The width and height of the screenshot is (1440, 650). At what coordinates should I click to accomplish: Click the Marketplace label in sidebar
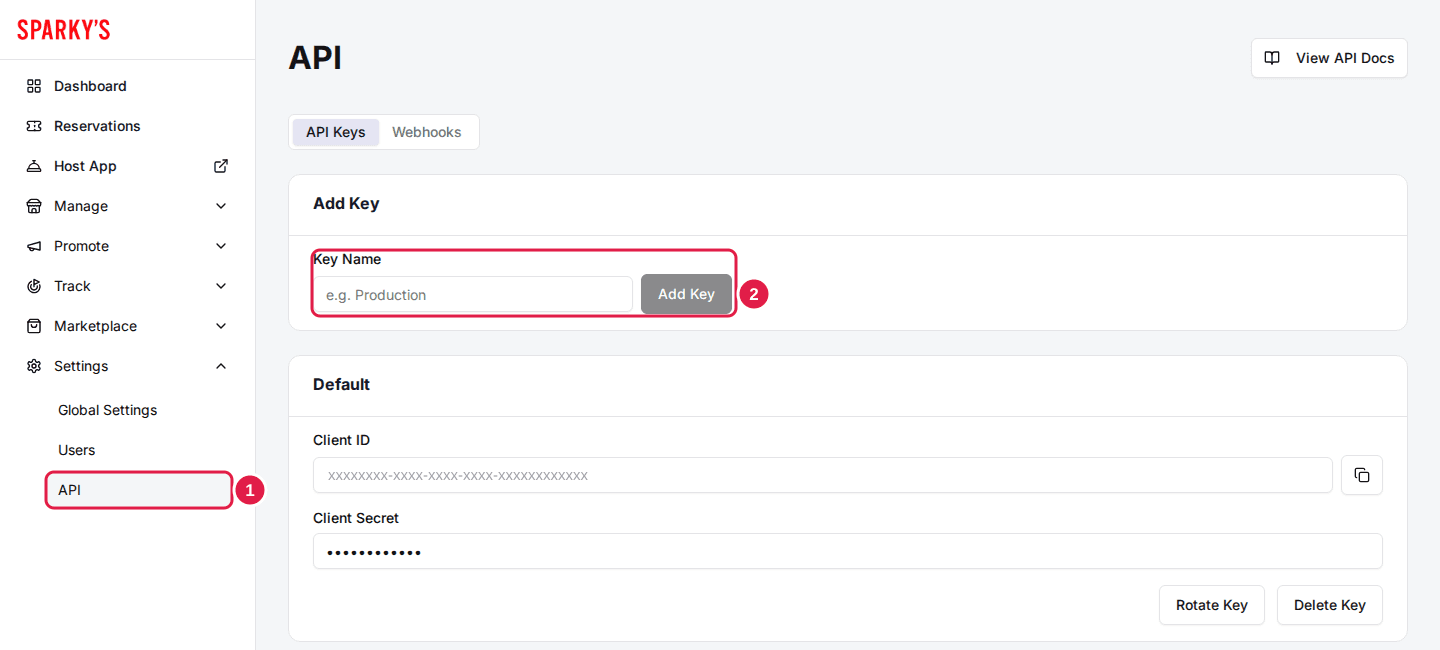tap(95, 326)
